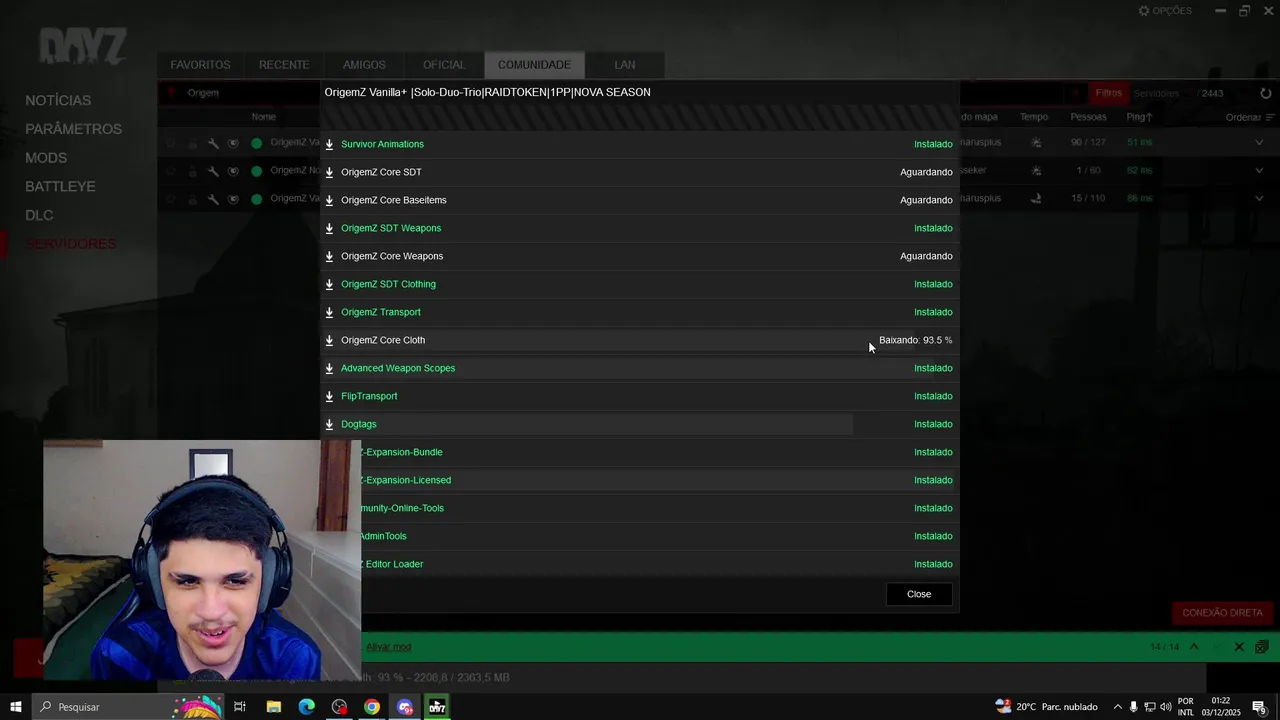Click download icon beside Survivor Animations
Image resolution: width=1280 pixels, height=720 pixels.
(x=329, y=144)
